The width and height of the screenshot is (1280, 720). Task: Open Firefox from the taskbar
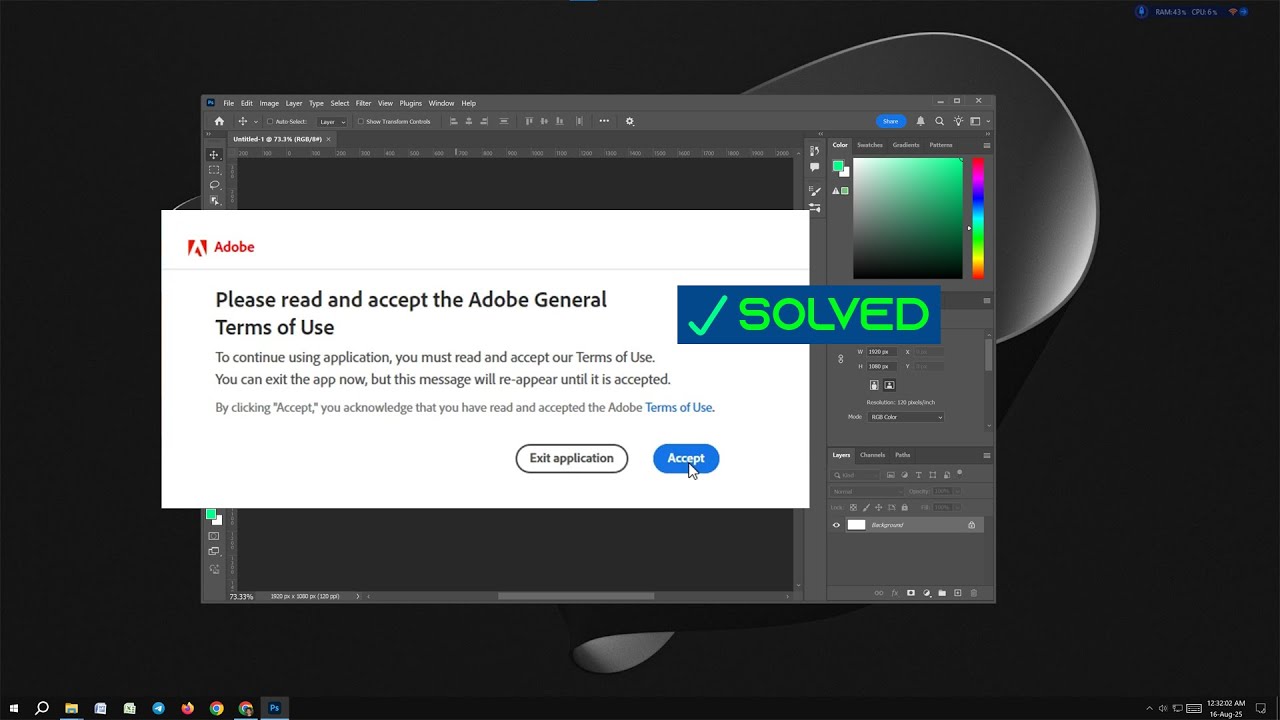point(187,708)
